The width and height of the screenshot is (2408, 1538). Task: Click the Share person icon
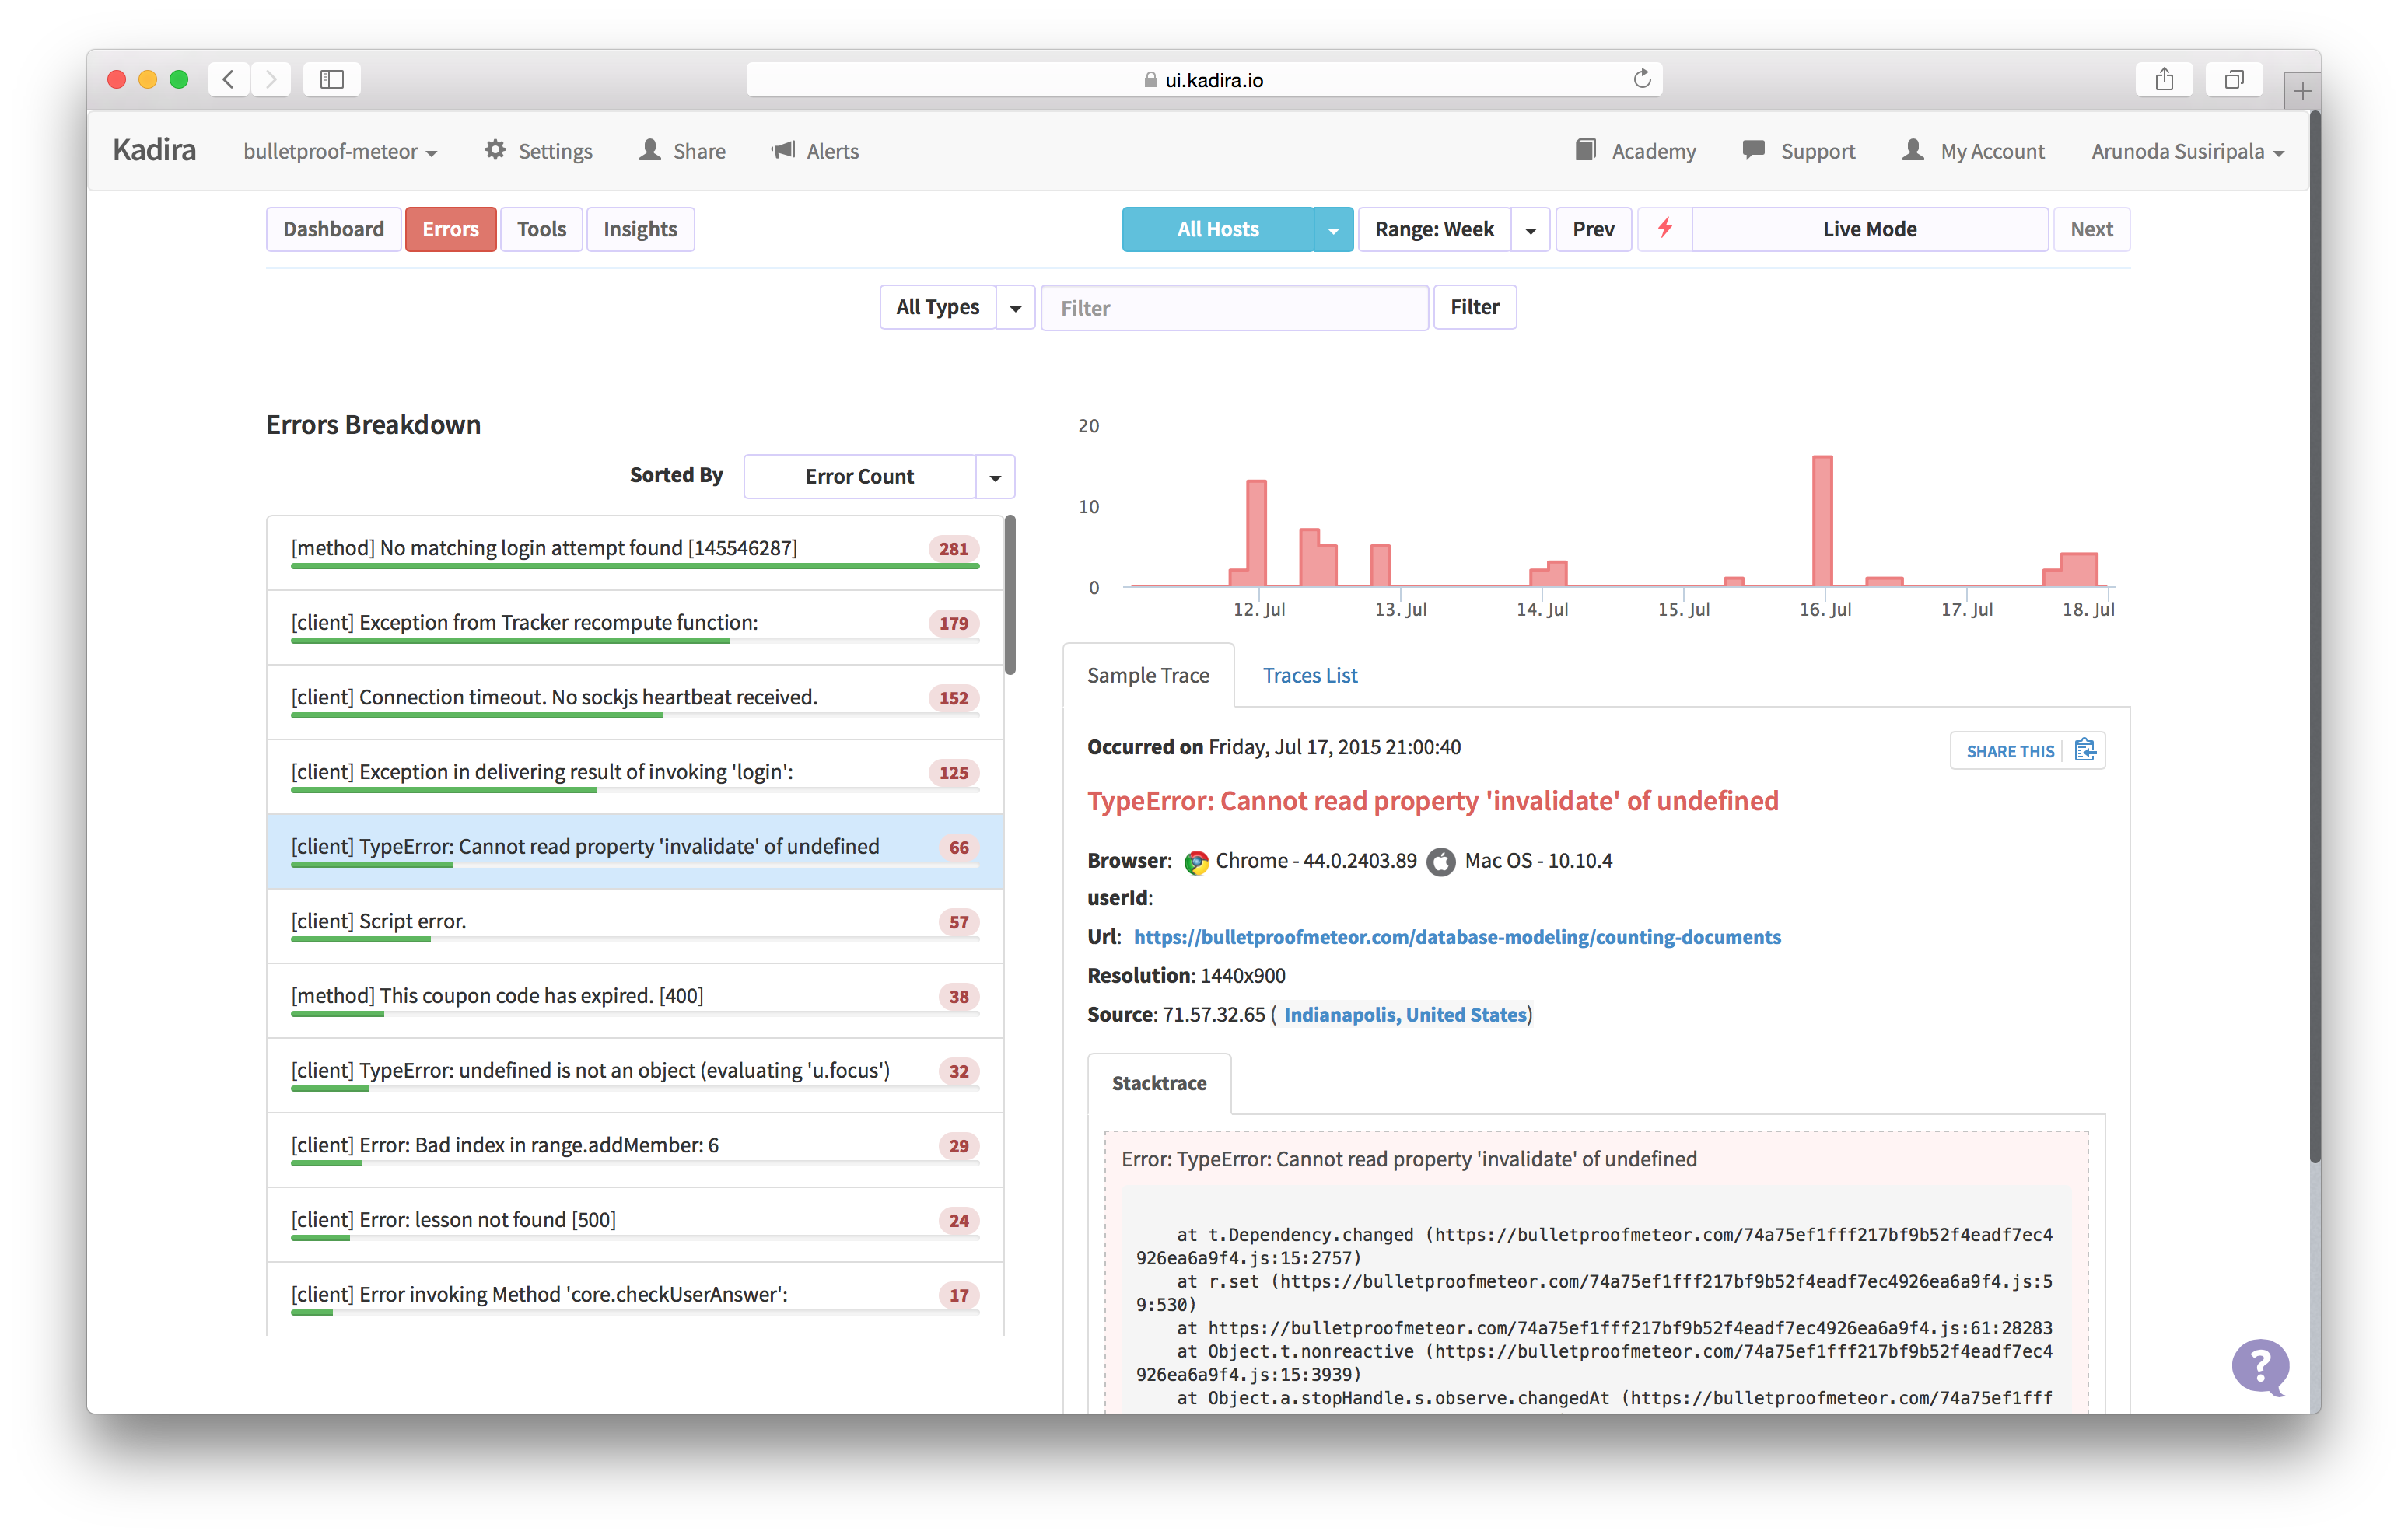tap(650, 150)
